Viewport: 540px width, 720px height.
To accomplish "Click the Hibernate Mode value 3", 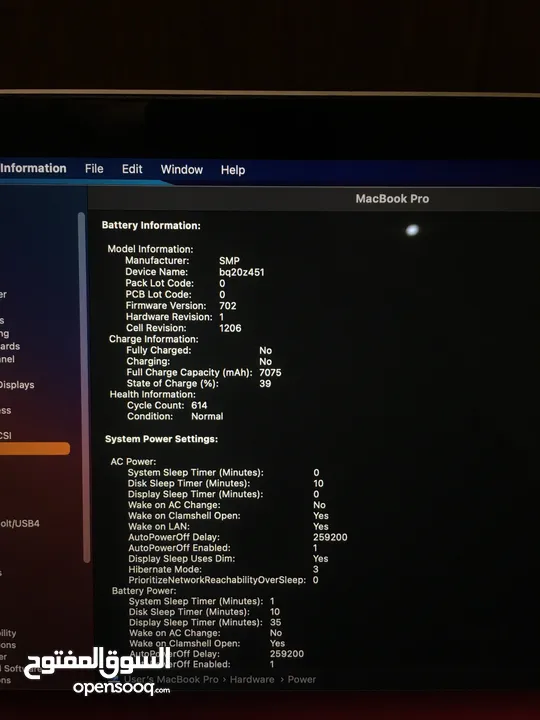I will 315,569.
